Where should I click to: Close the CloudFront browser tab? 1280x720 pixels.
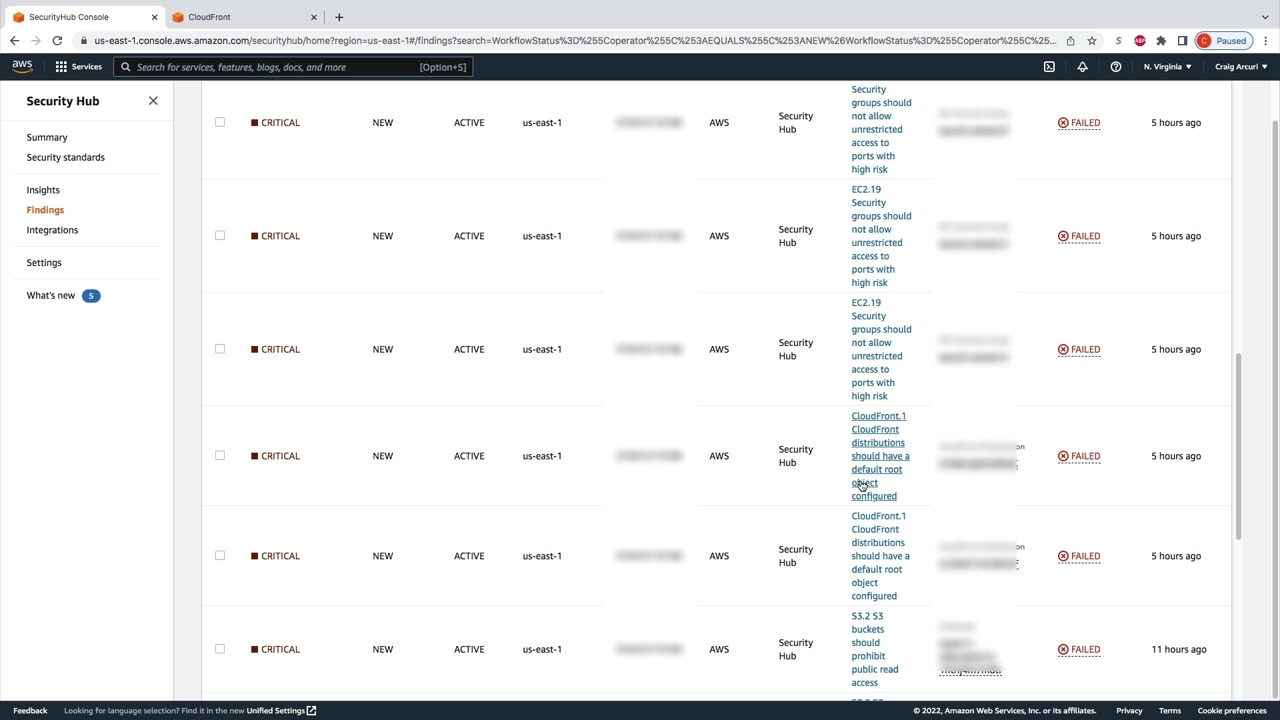(x=314, y=17)
